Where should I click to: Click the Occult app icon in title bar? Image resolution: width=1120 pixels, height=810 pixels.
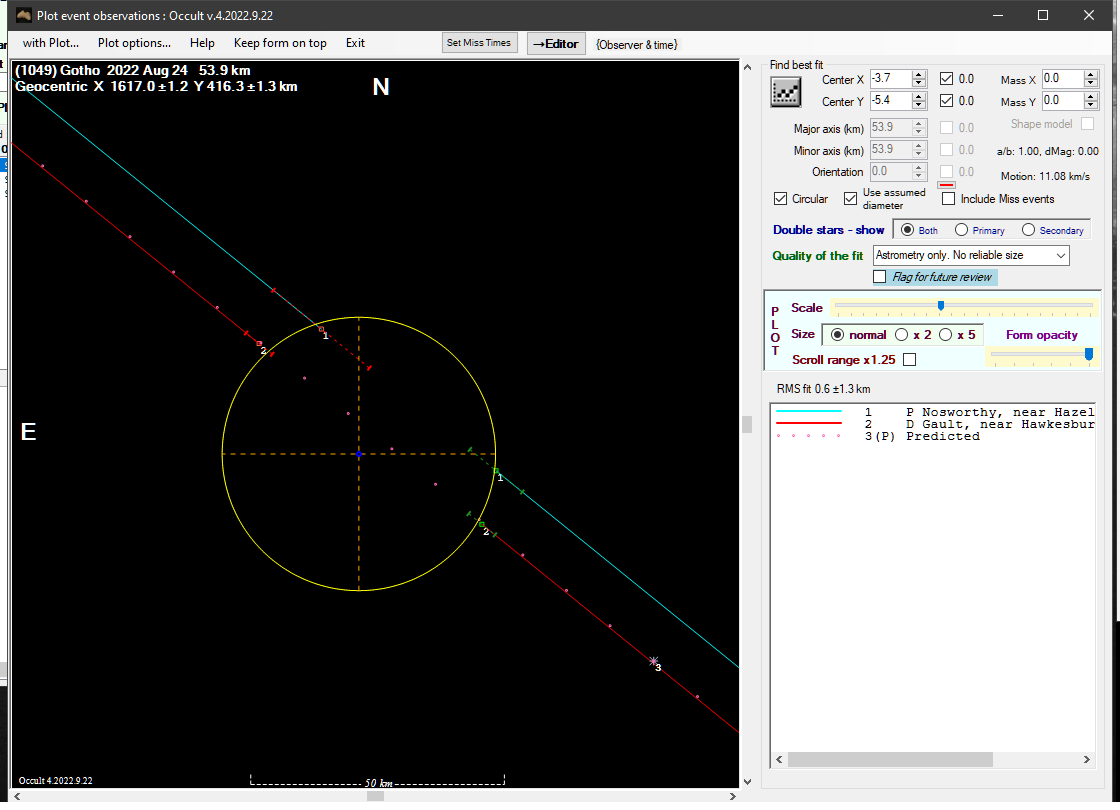pos(24,15)
